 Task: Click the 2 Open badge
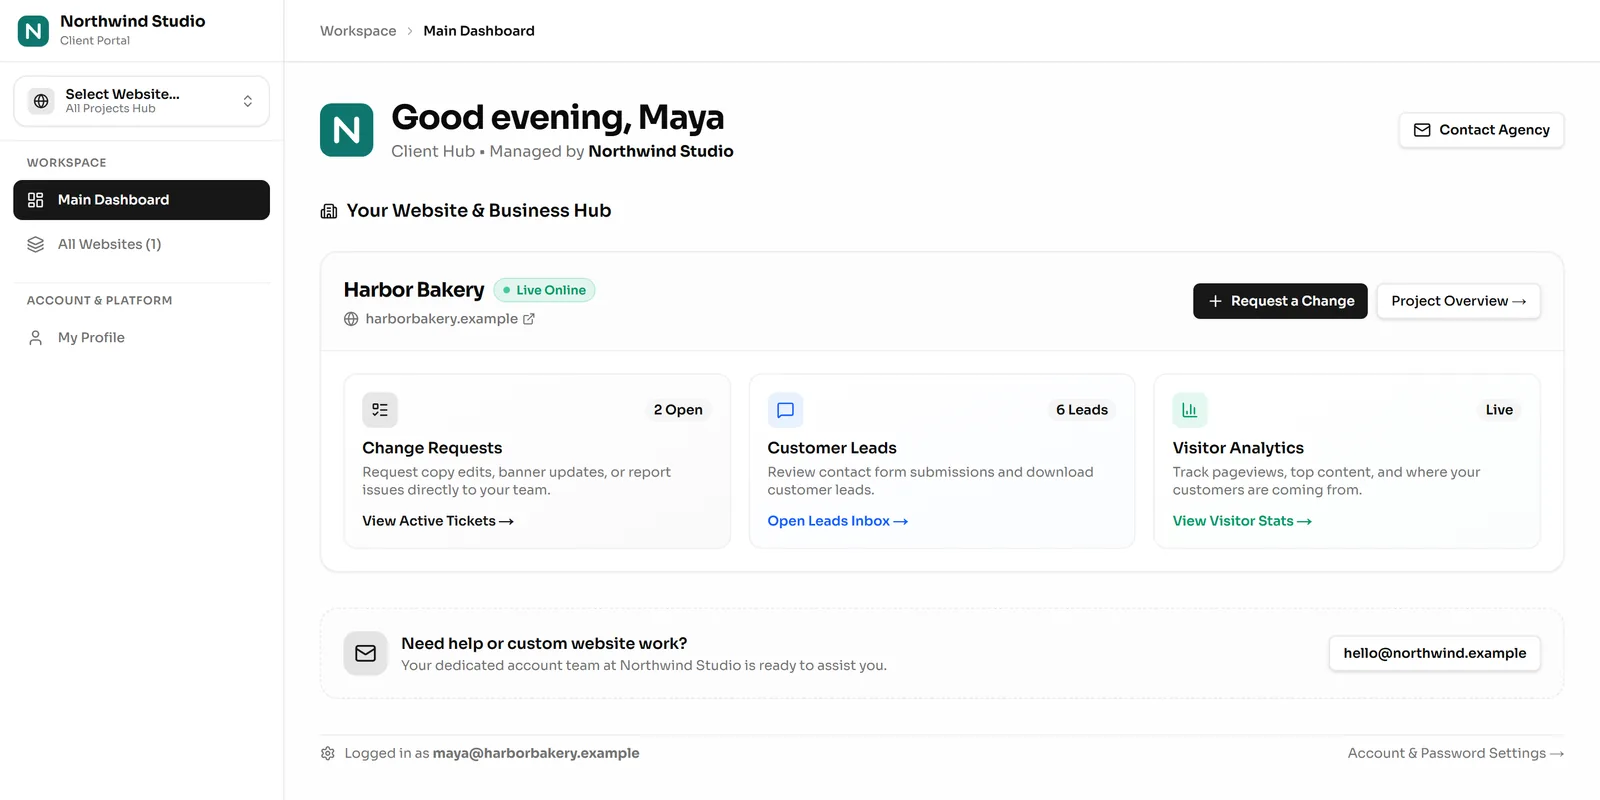pyautogui.click(x=678, y=410)
